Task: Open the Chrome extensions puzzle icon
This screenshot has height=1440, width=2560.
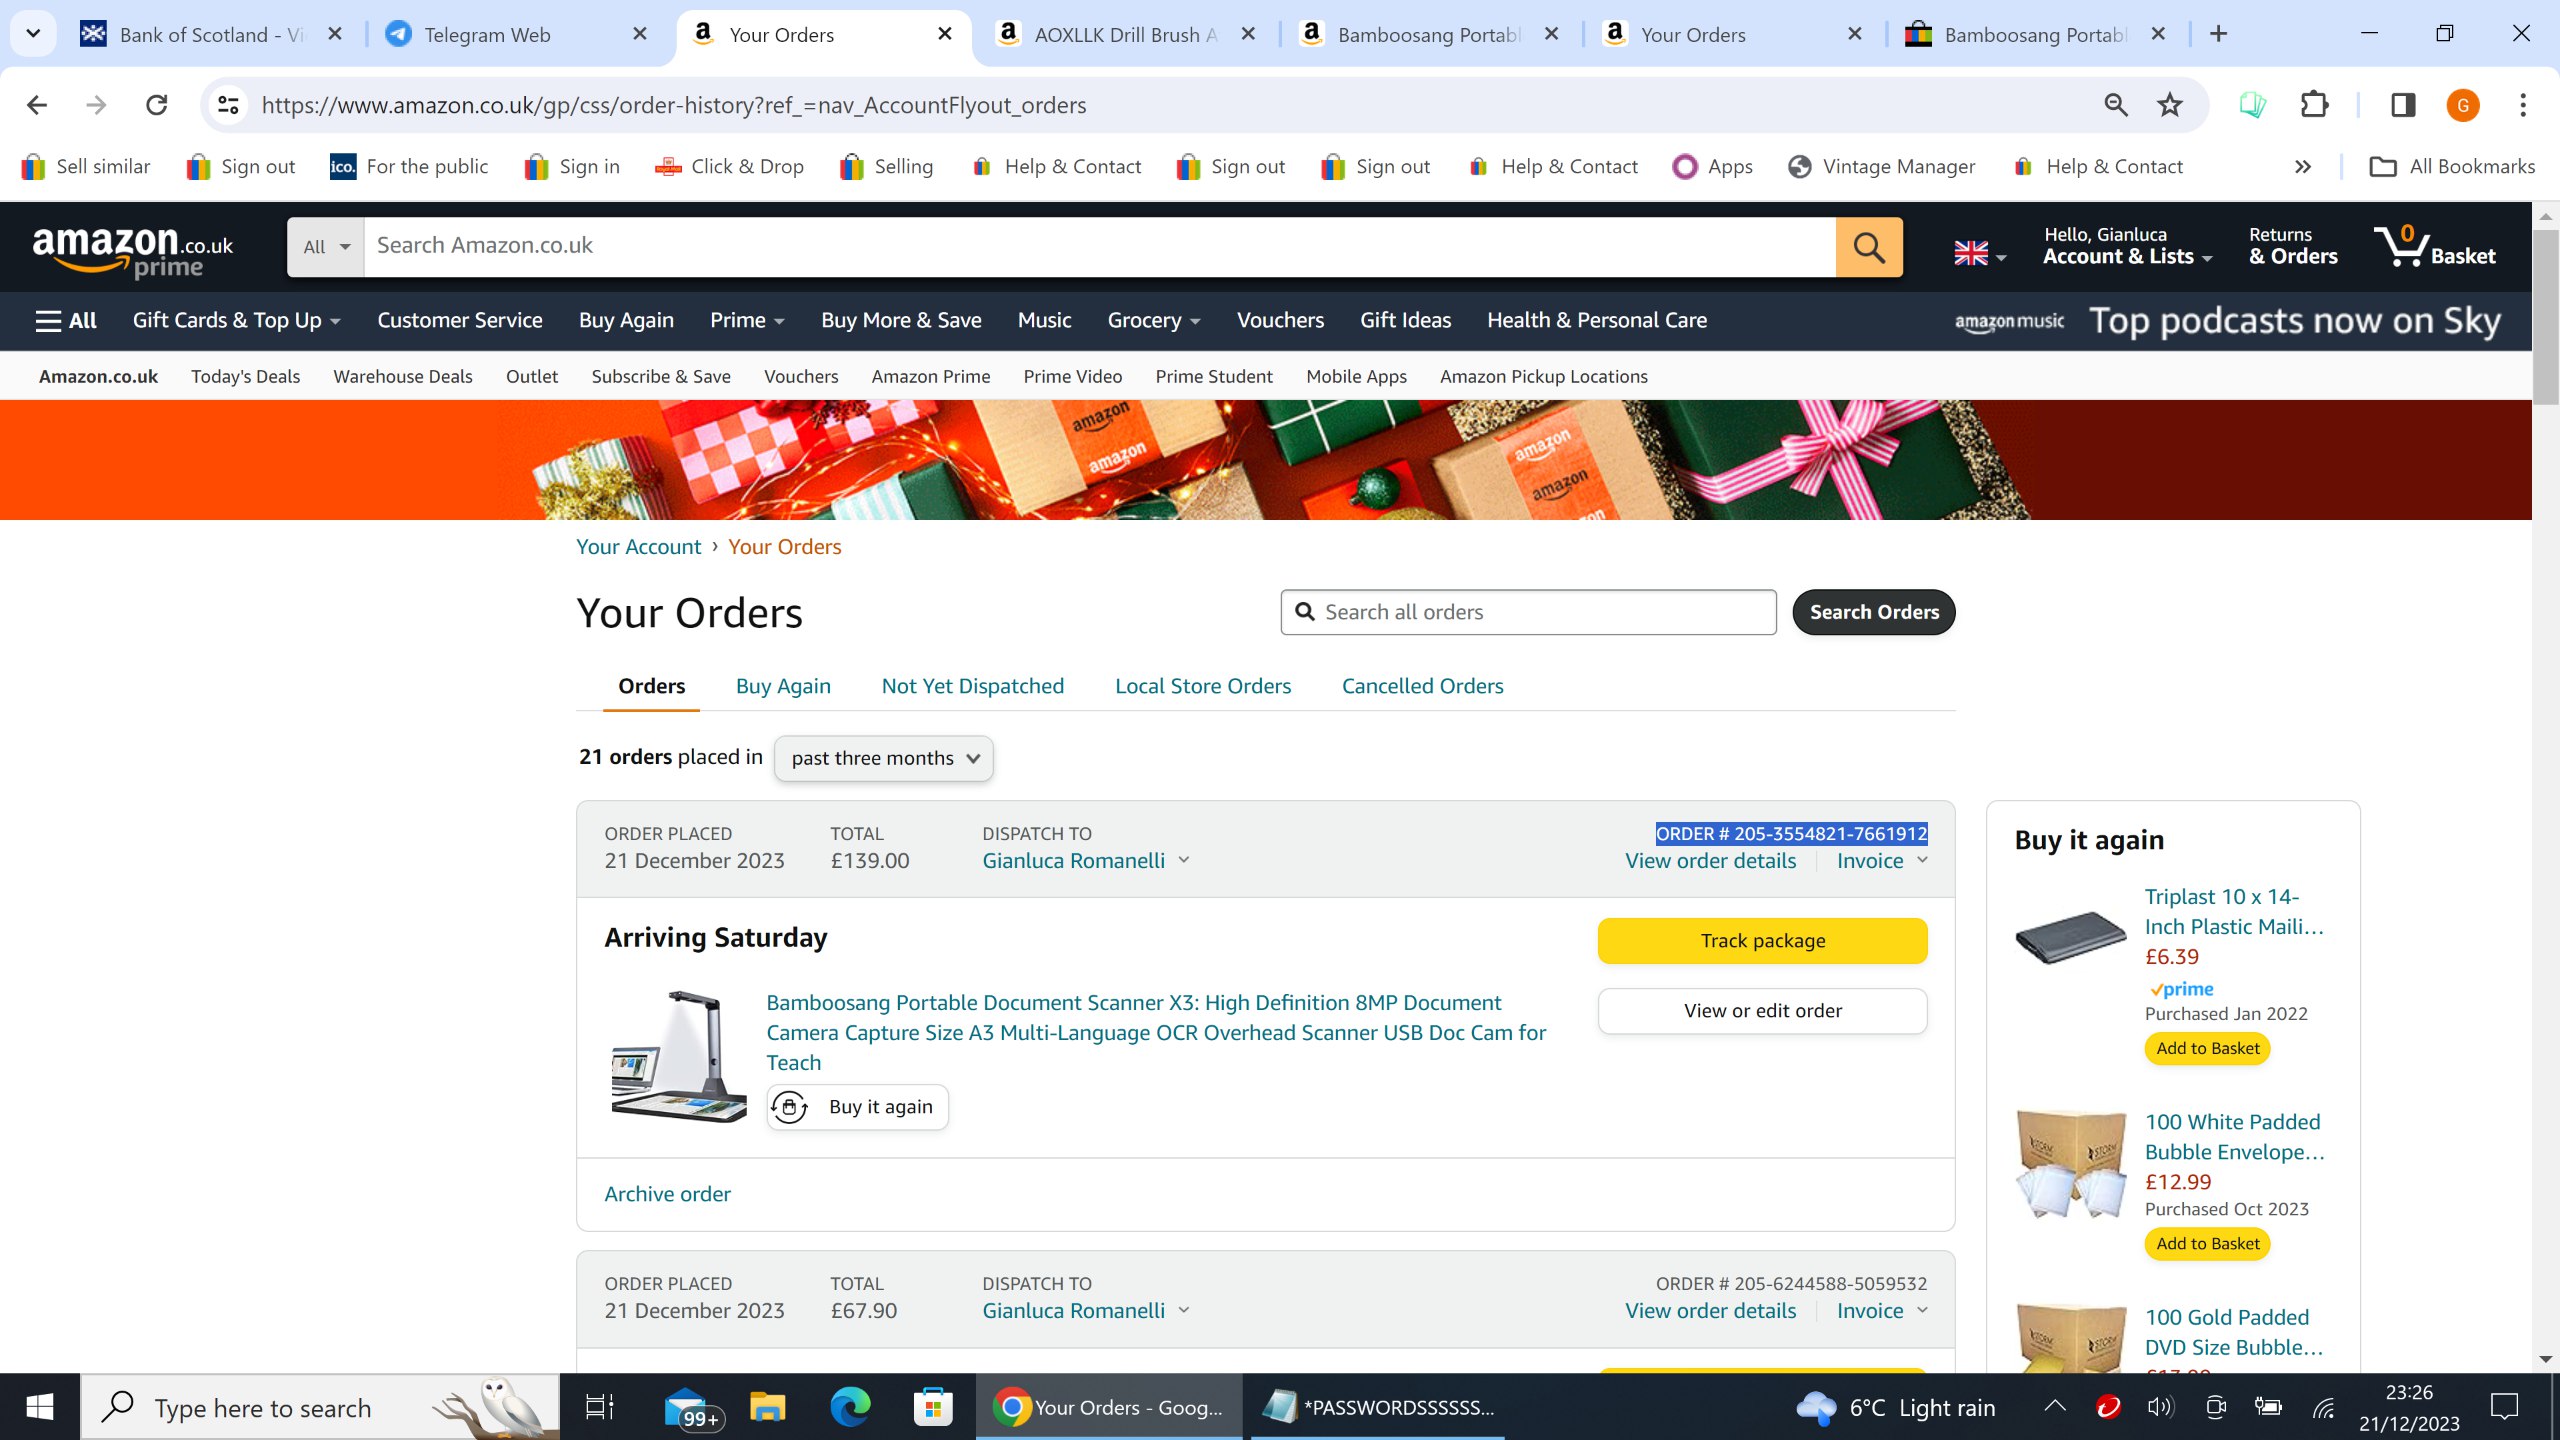Action: pyautogui.click(x=2314, y=105)
